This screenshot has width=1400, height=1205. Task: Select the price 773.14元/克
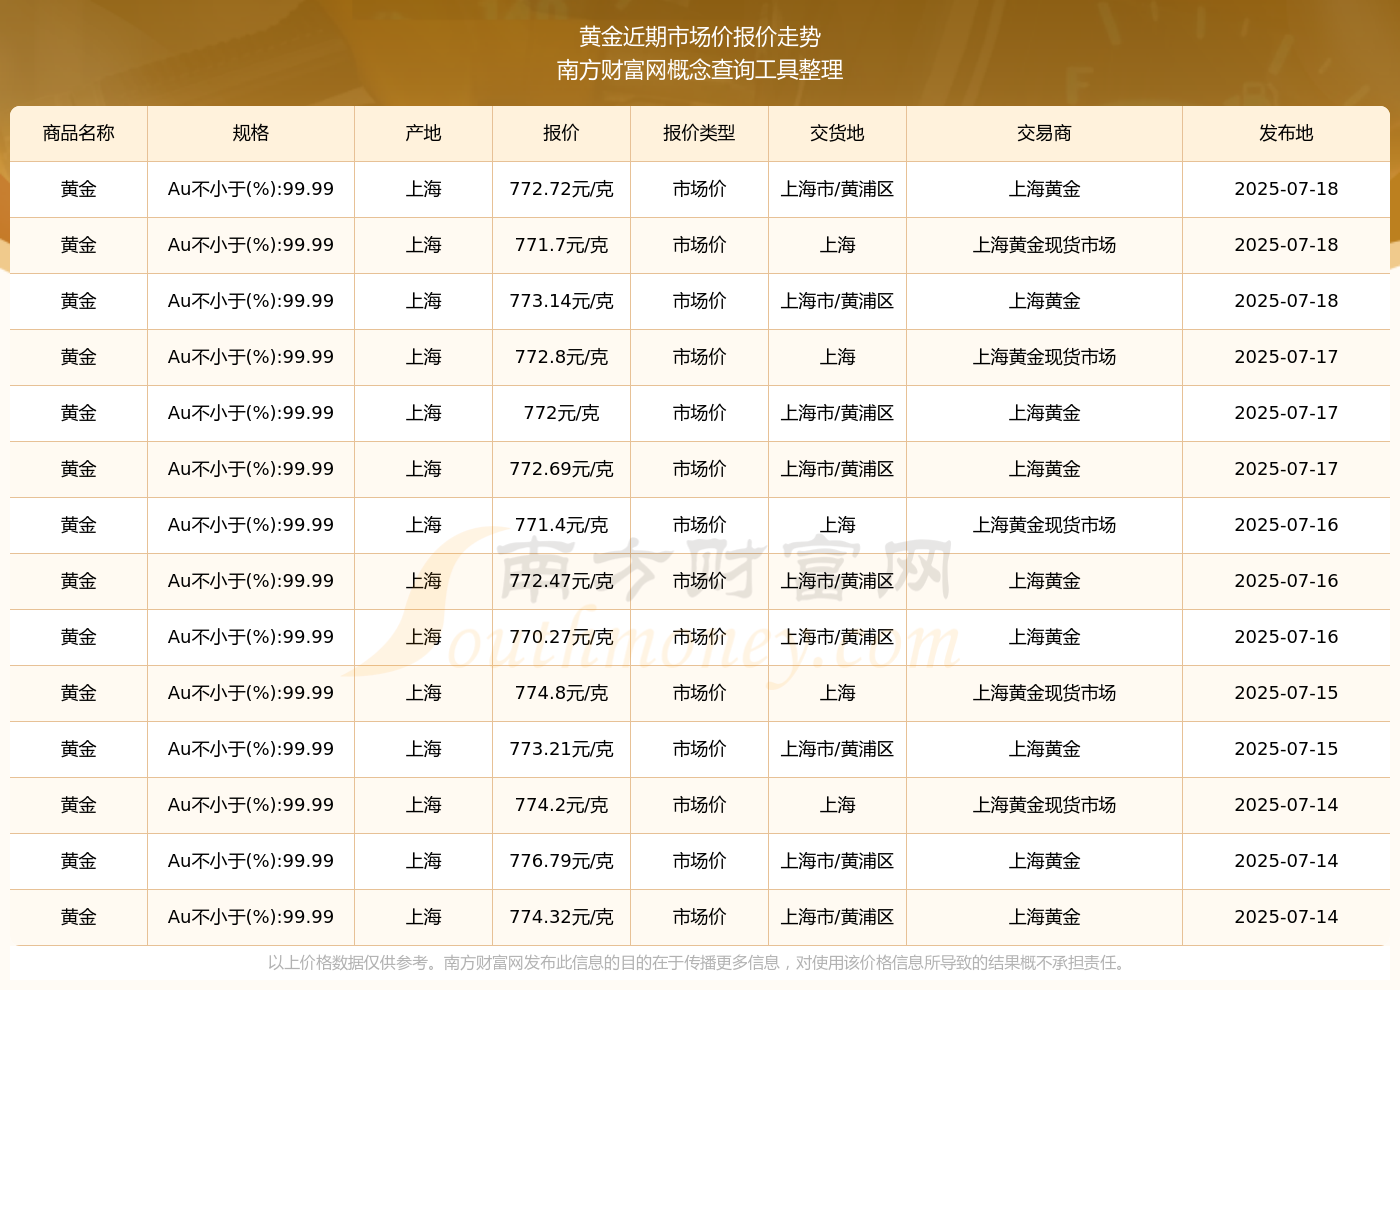point(562,301)
